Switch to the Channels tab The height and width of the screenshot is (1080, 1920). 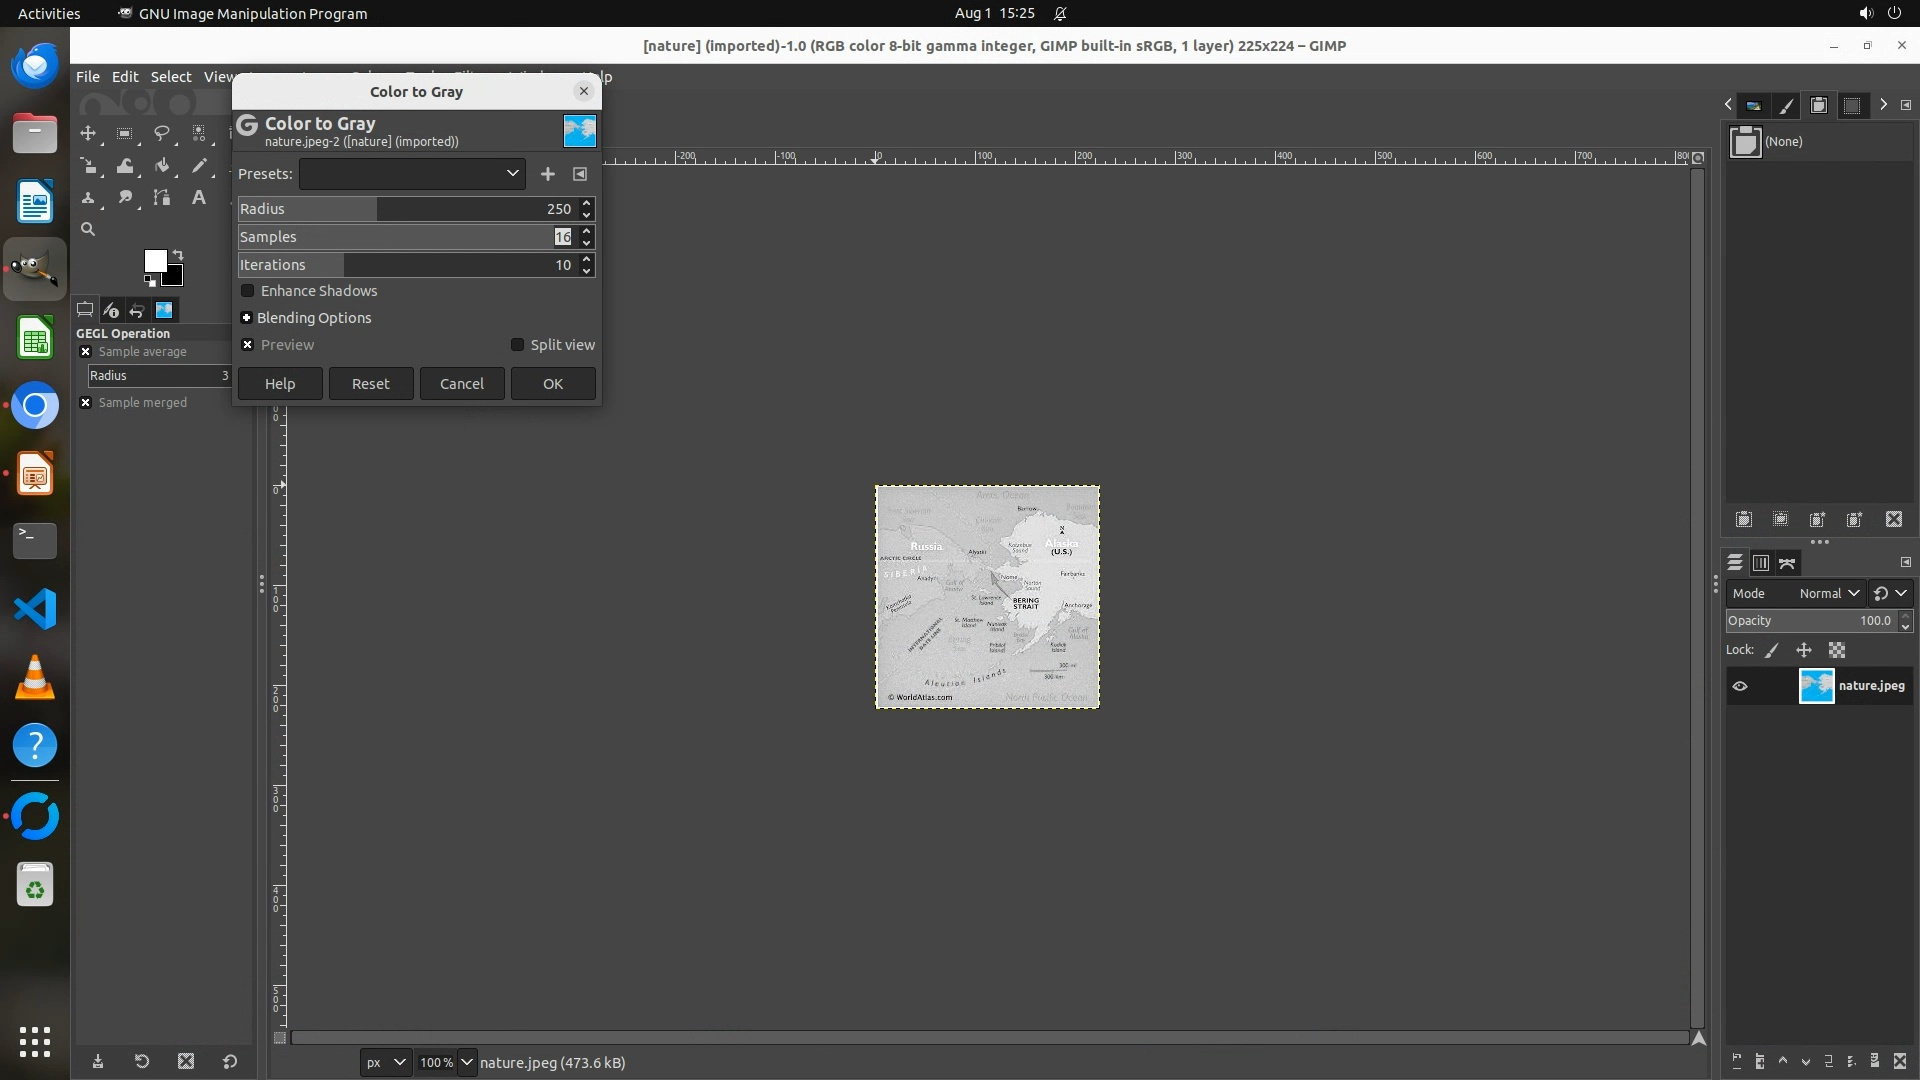[x=1761, y=563]
